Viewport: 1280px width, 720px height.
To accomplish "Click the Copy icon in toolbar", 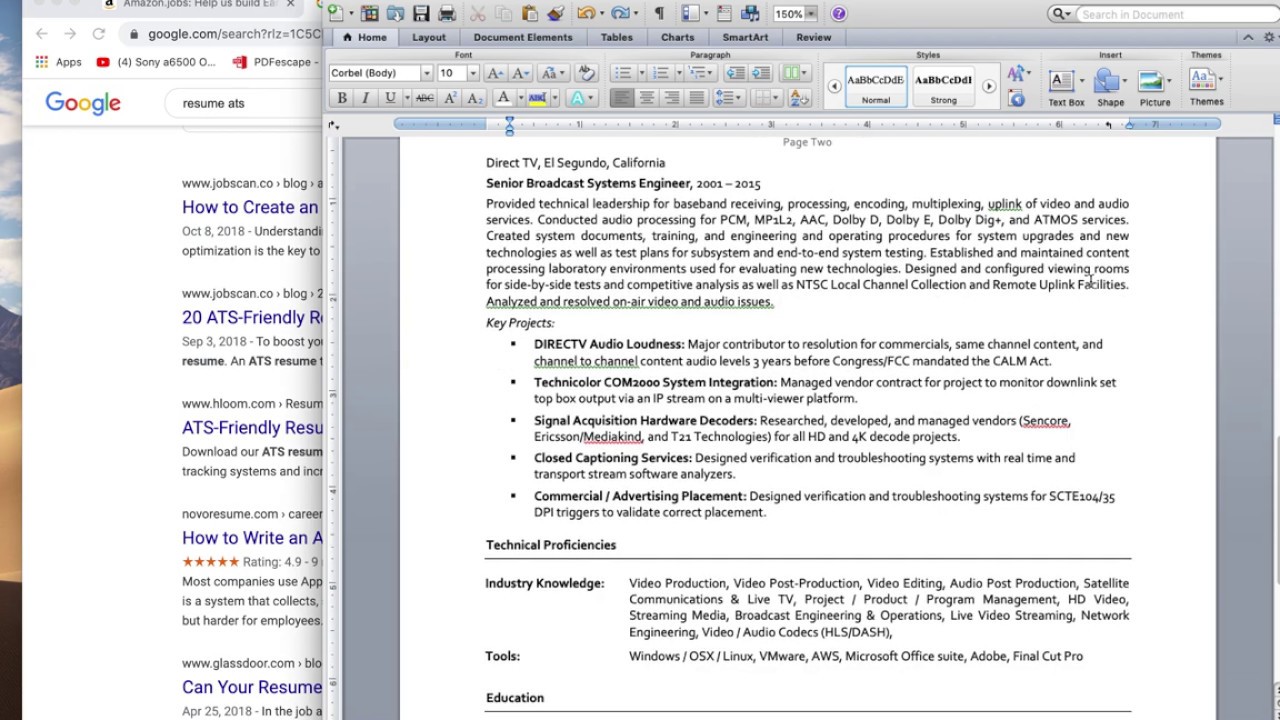I will click(503, 14).
